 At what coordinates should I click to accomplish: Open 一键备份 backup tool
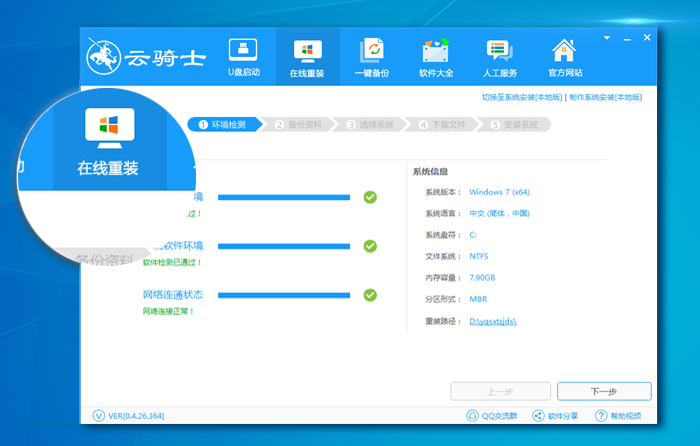coord(372,58)
